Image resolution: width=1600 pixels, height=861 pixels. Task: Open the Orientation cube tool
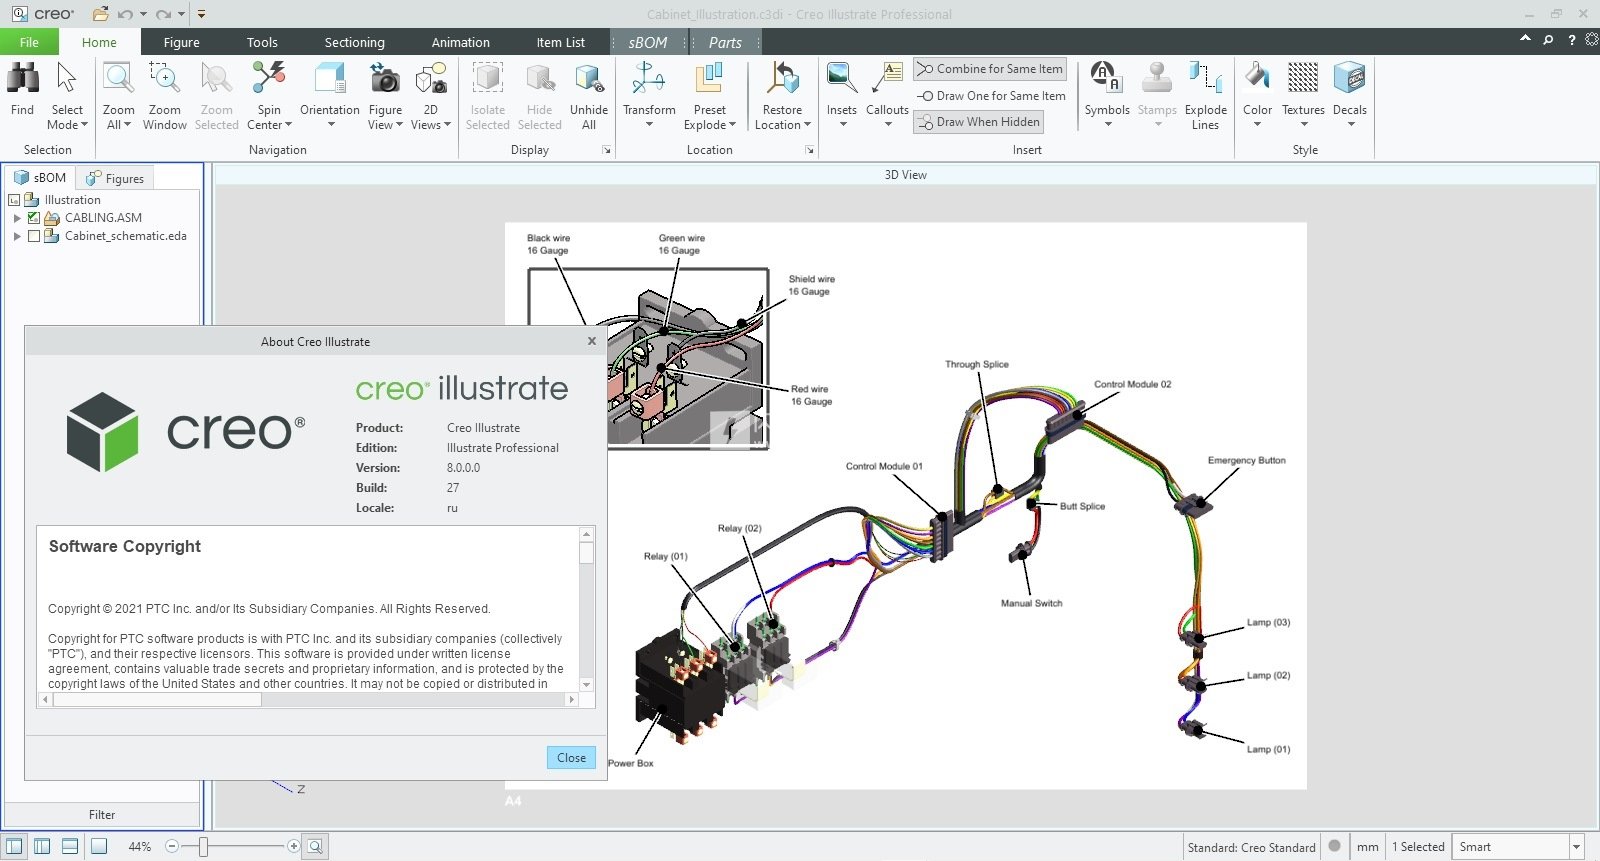click(x=329, y=95)
